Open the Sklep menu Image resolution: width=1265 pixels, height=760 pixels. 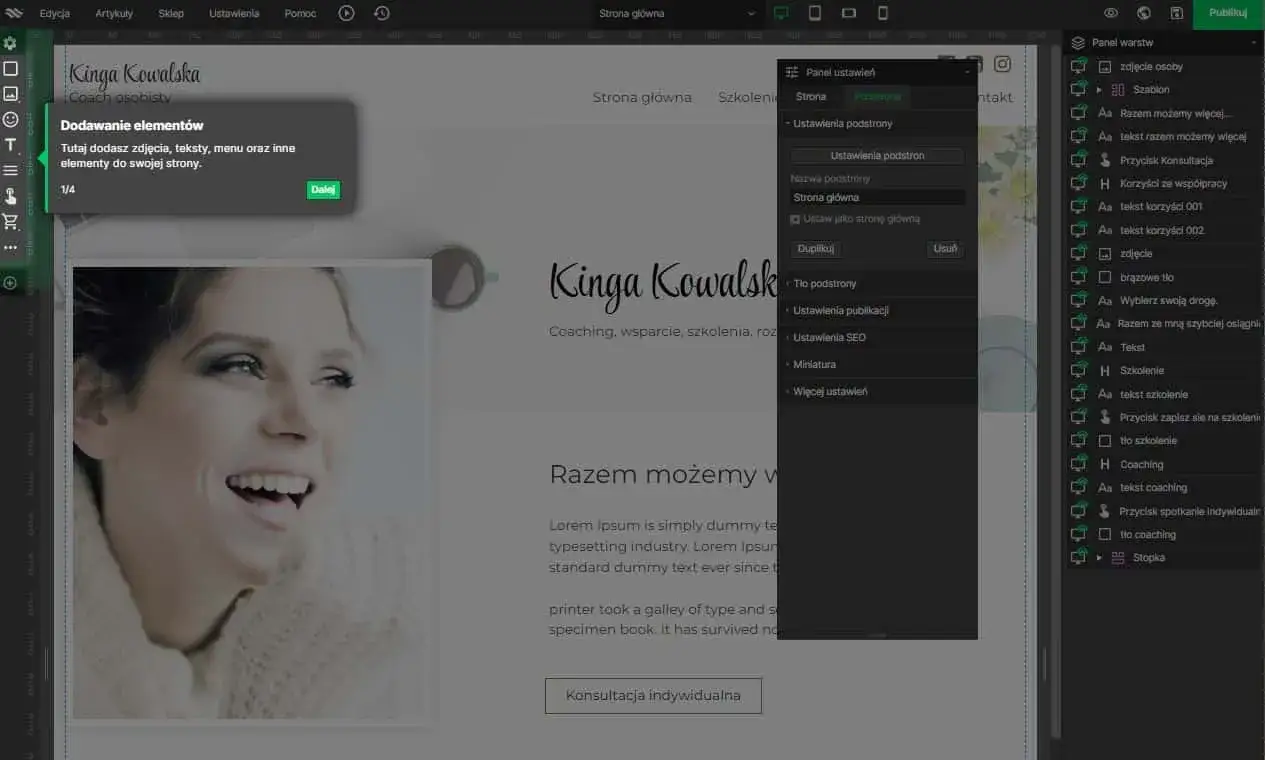coord(170,13)
